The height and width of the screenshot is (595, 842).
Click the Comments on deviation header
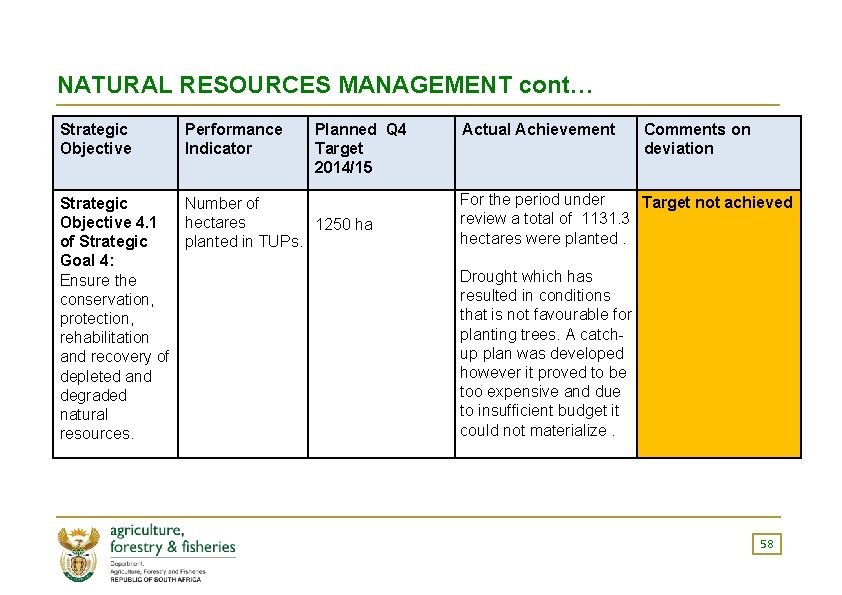(x=719, y=153)
